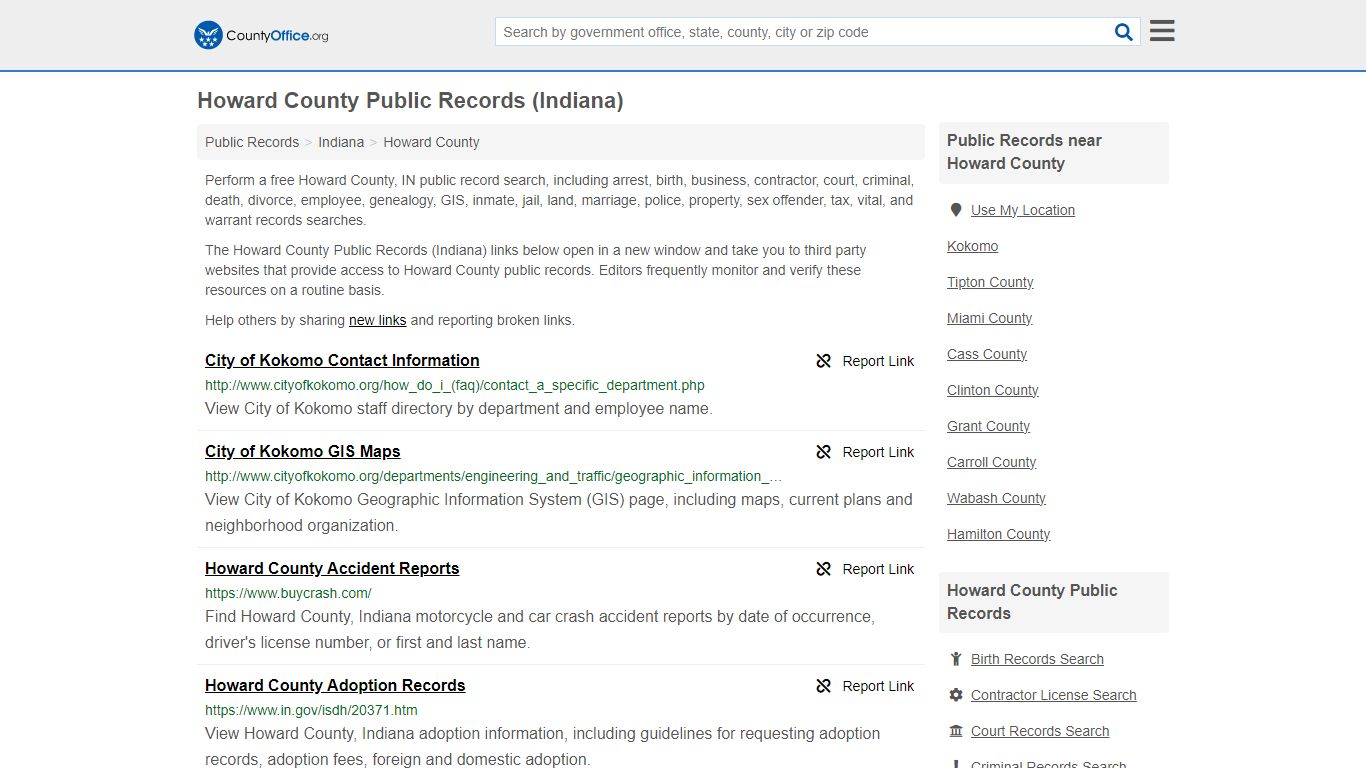Click broken-link icon for Accident Reports
This screenshot has width=1366, height=768.
click(824, 569)
